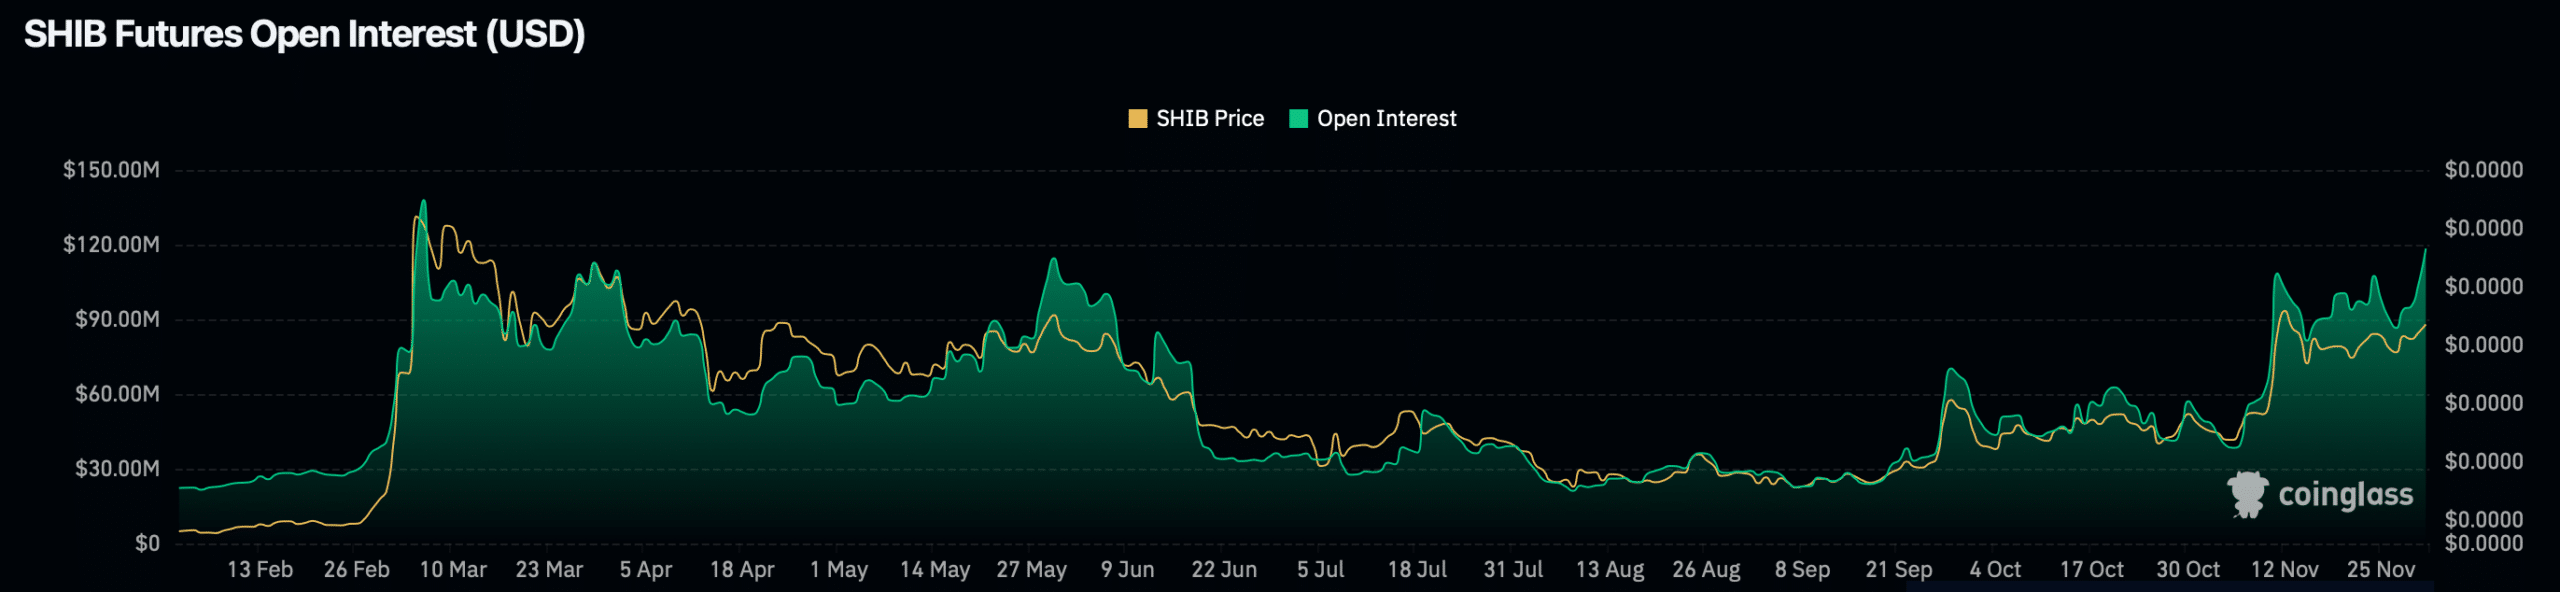
Task: Click the 13 Aug date label
Action: 1610,570
